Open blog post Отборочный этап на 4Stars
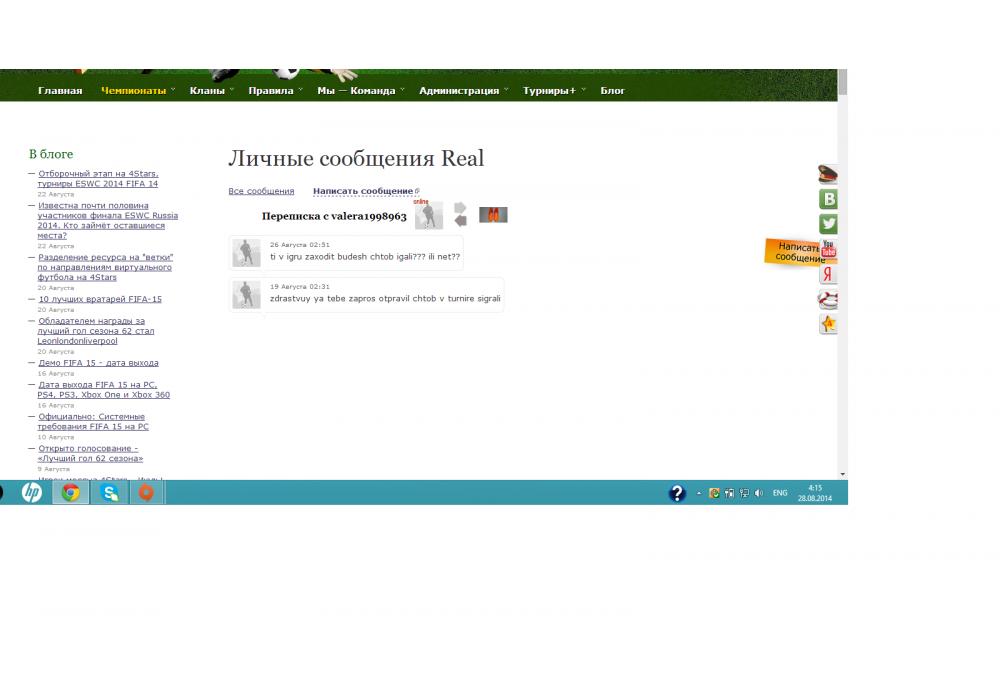This screenshot has height=700, width=1000. point(98,179)
